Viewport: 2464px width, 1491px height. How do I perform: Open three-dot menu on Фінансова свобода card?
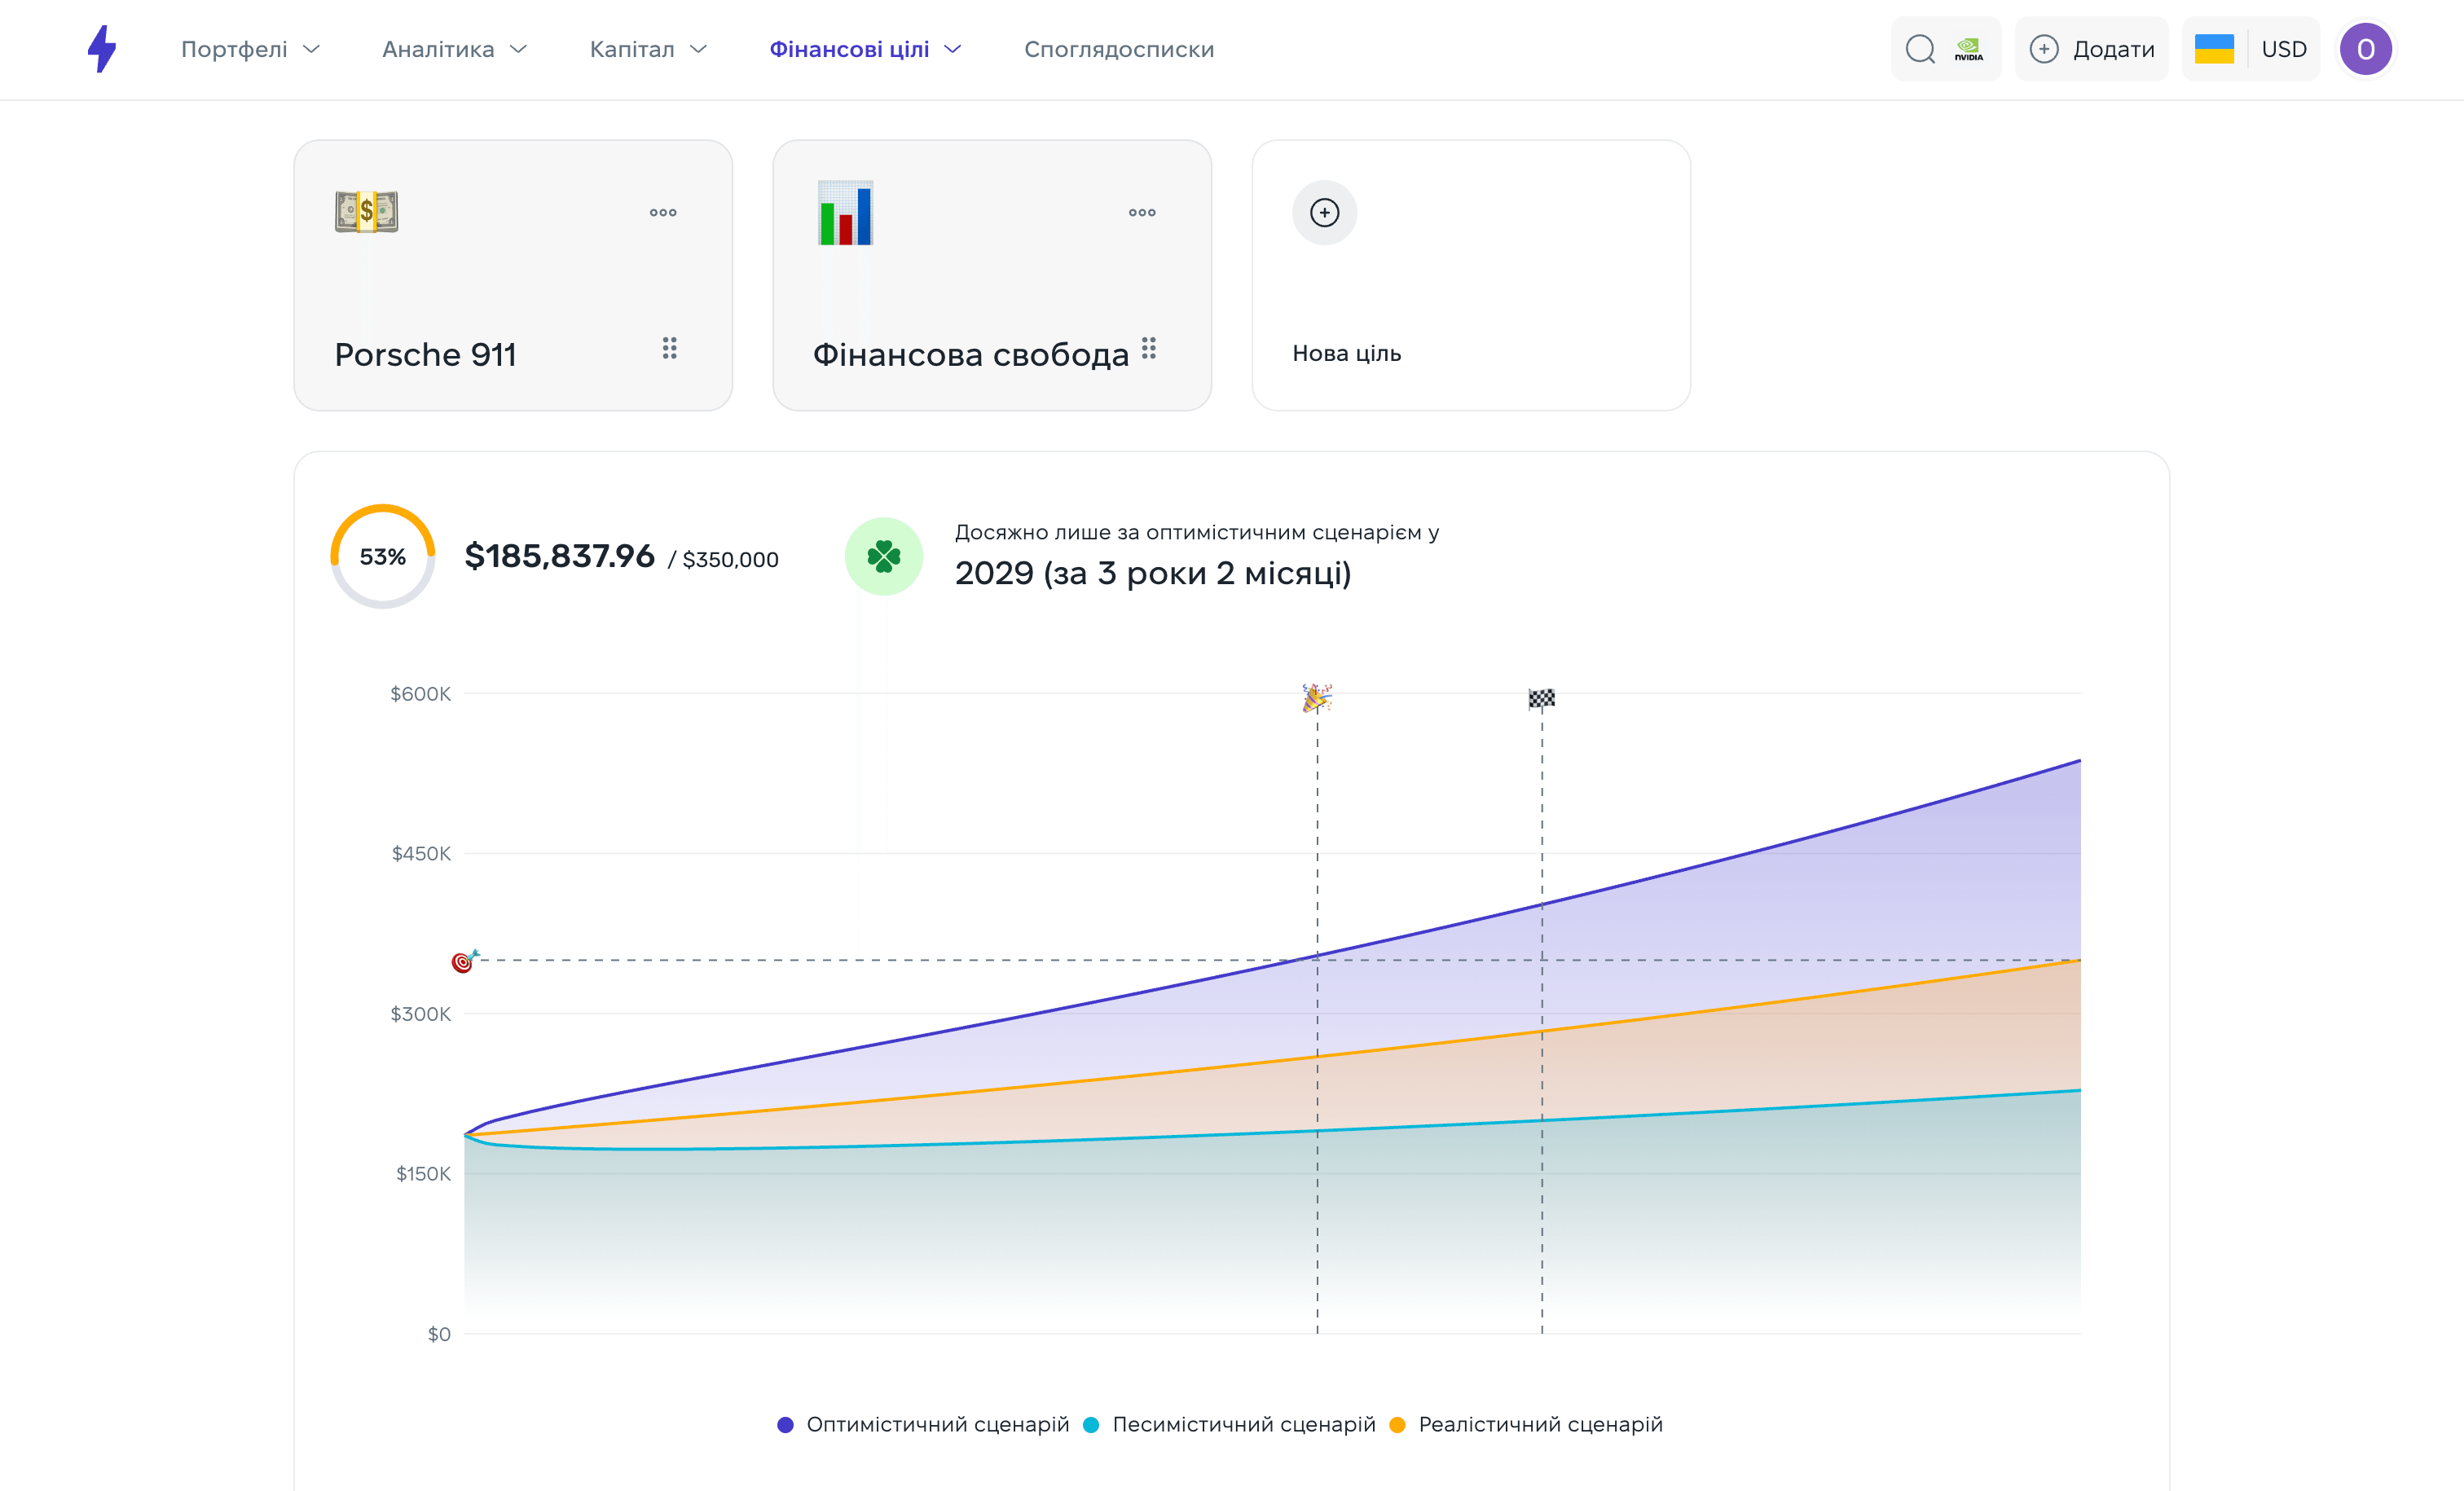point(1142,212)
